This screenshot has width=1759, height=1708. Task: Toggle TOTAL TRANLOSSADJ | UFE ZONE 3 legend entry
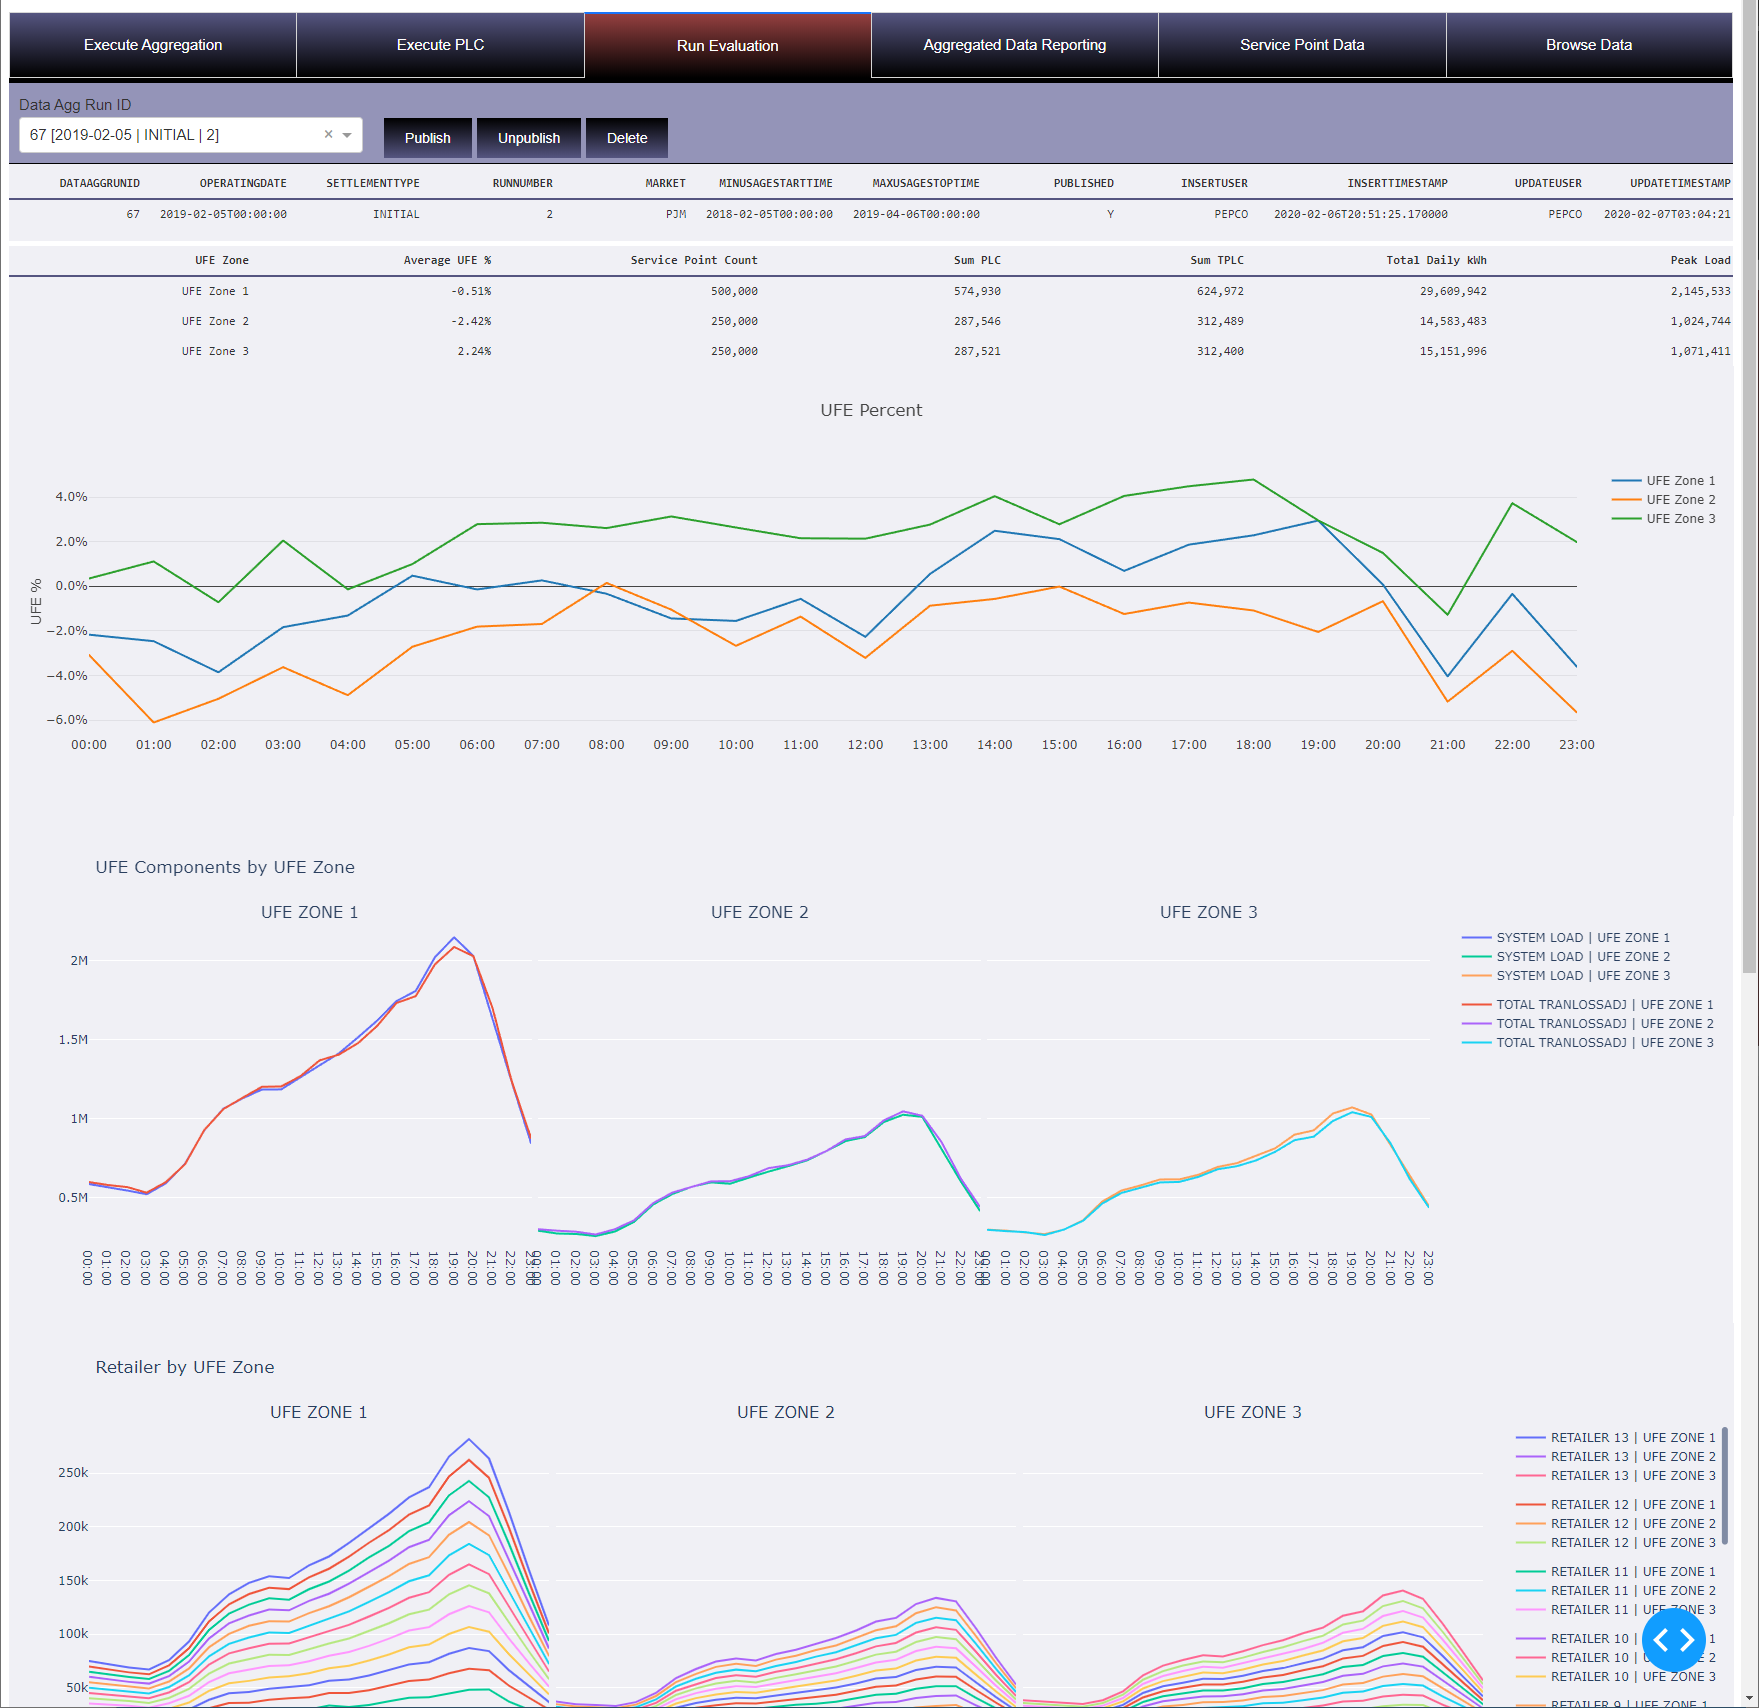point(1588,1043)
